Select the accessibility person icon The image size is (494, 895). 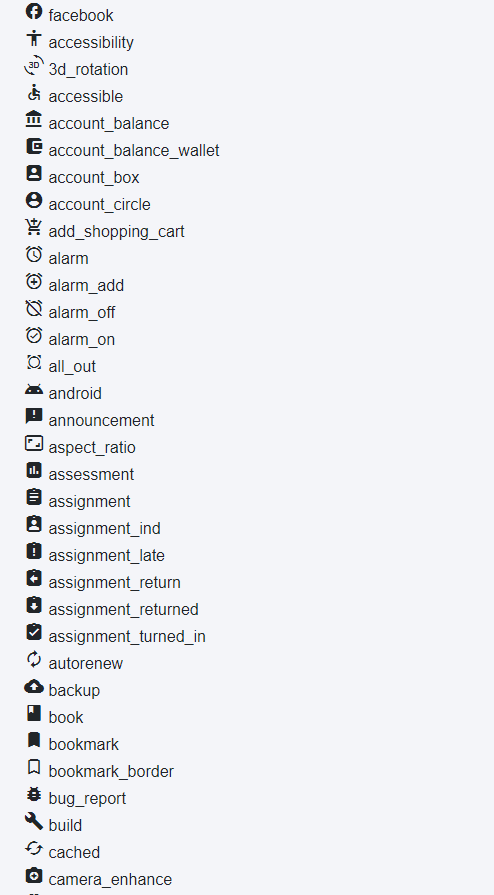click(x=34, y=38)
